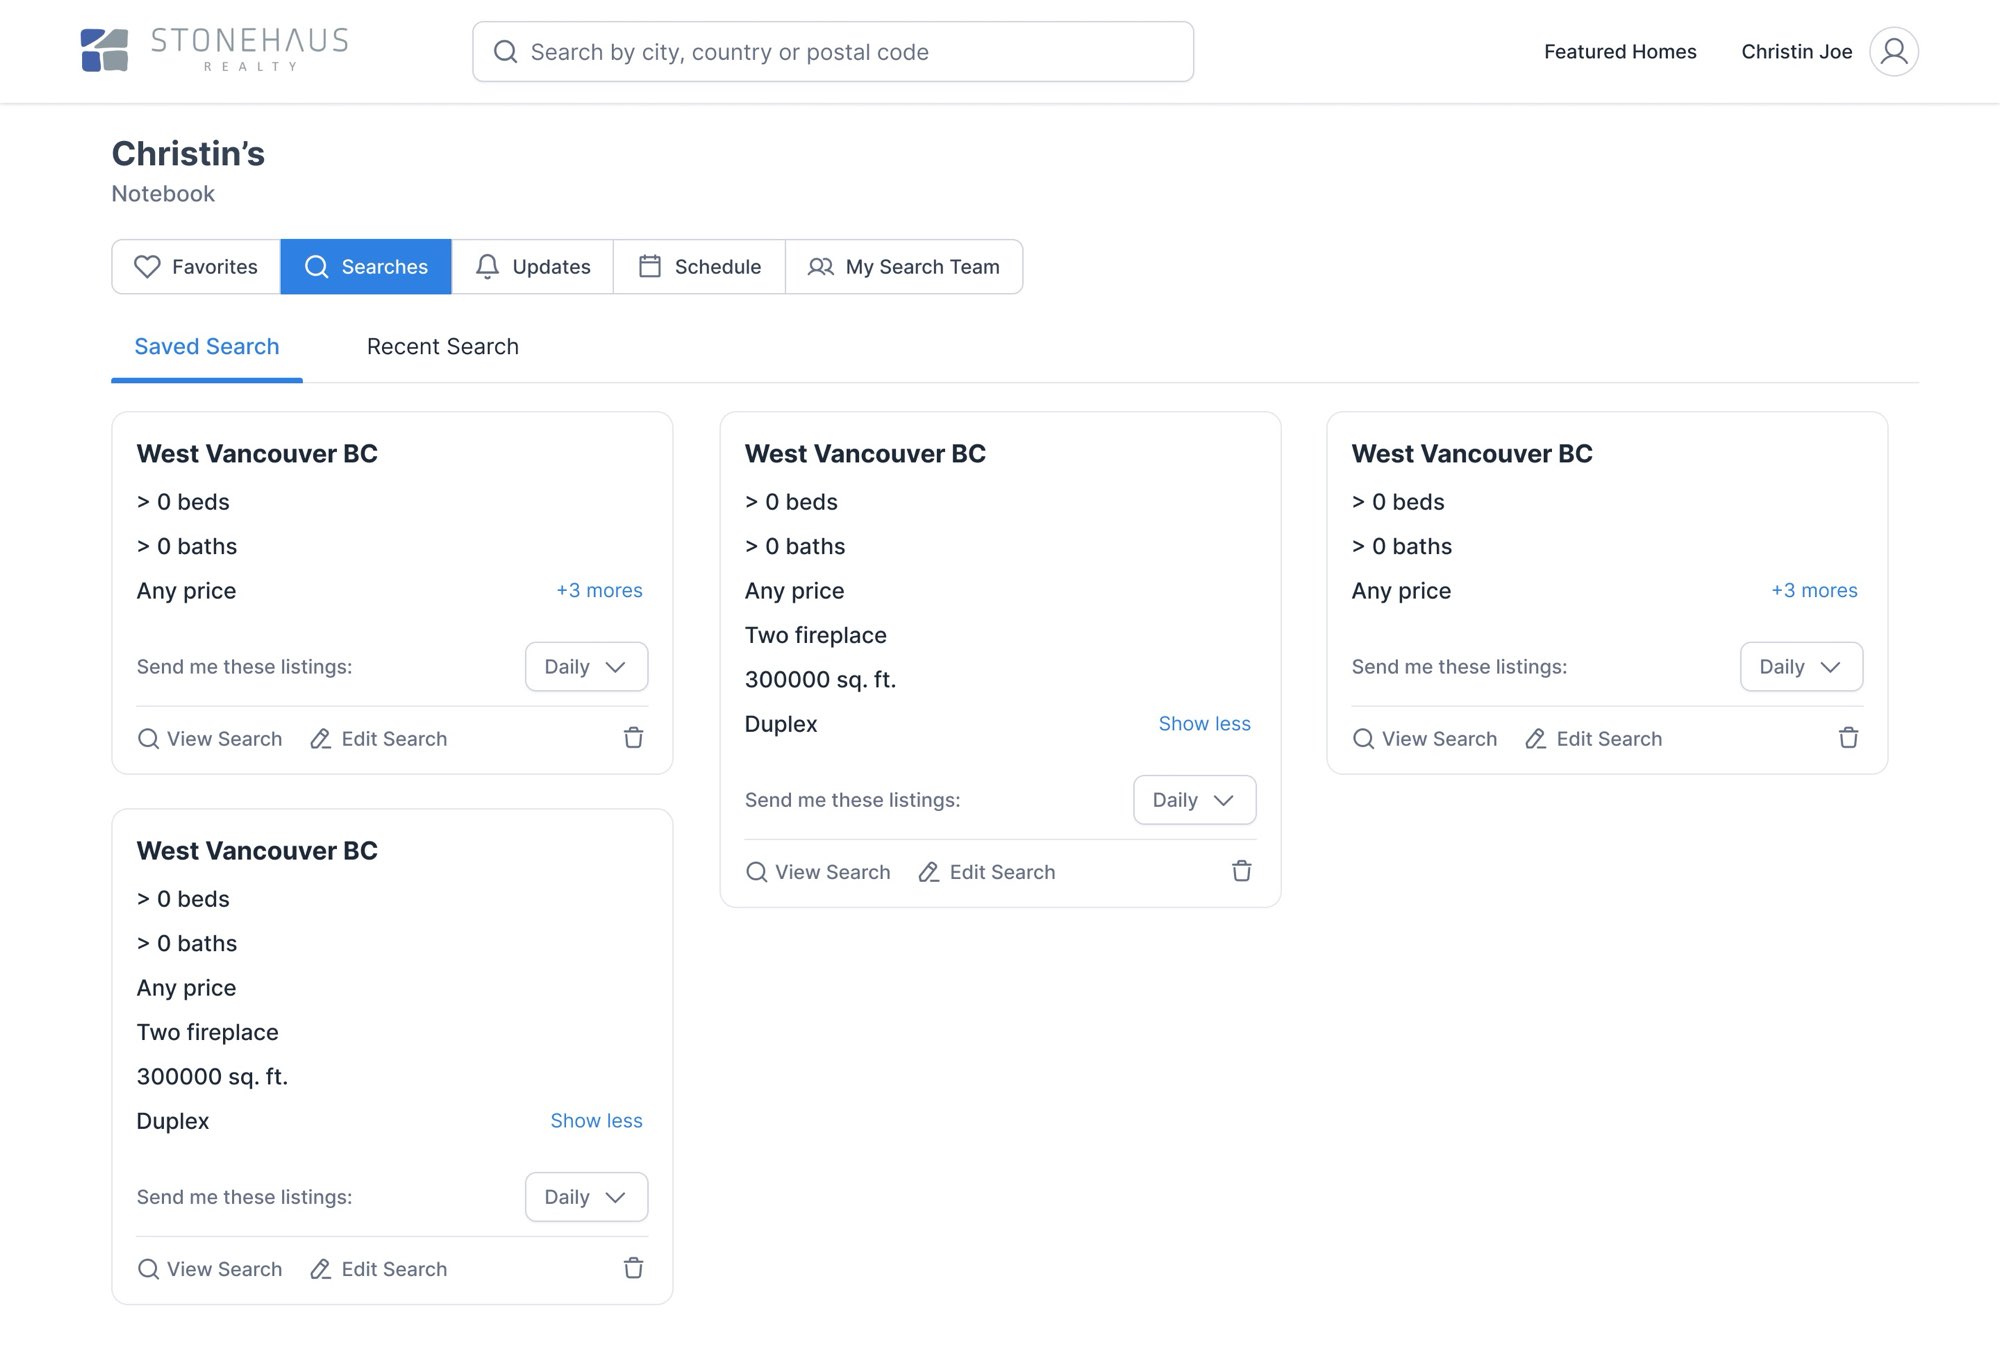Screen dimensions: 2000x1347
Task: Click 'Duplex' in the bottom-left card
Action: (173, 1121)
